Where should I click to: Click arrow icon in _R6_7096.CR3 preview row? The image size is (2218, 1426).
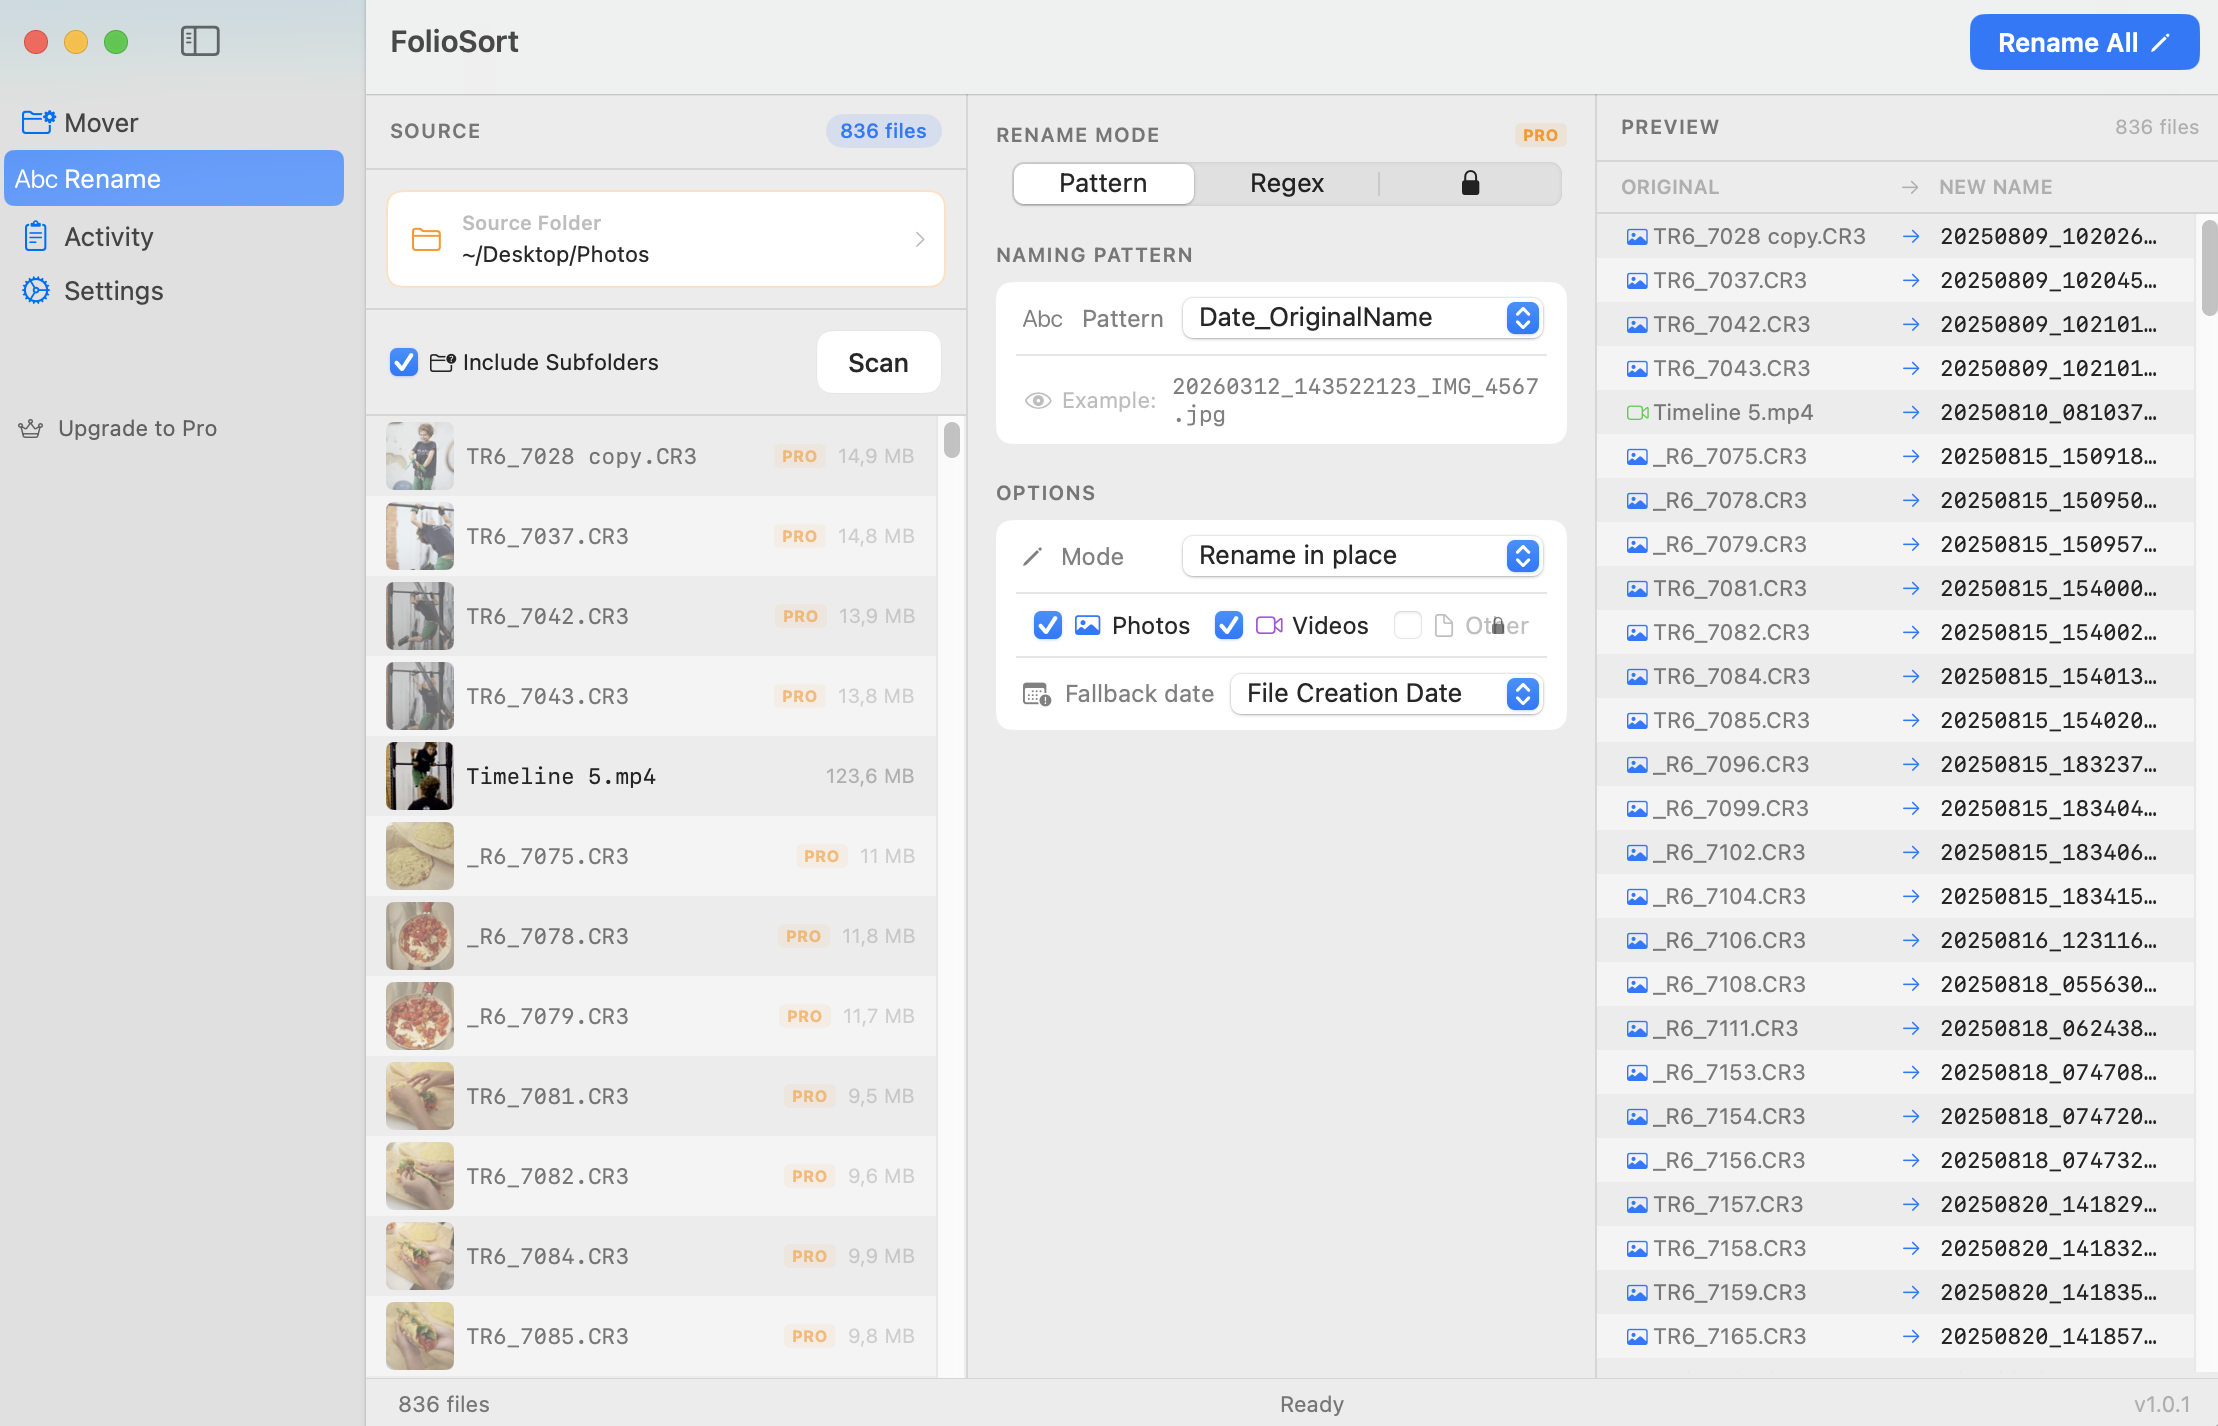point(1911,765)
